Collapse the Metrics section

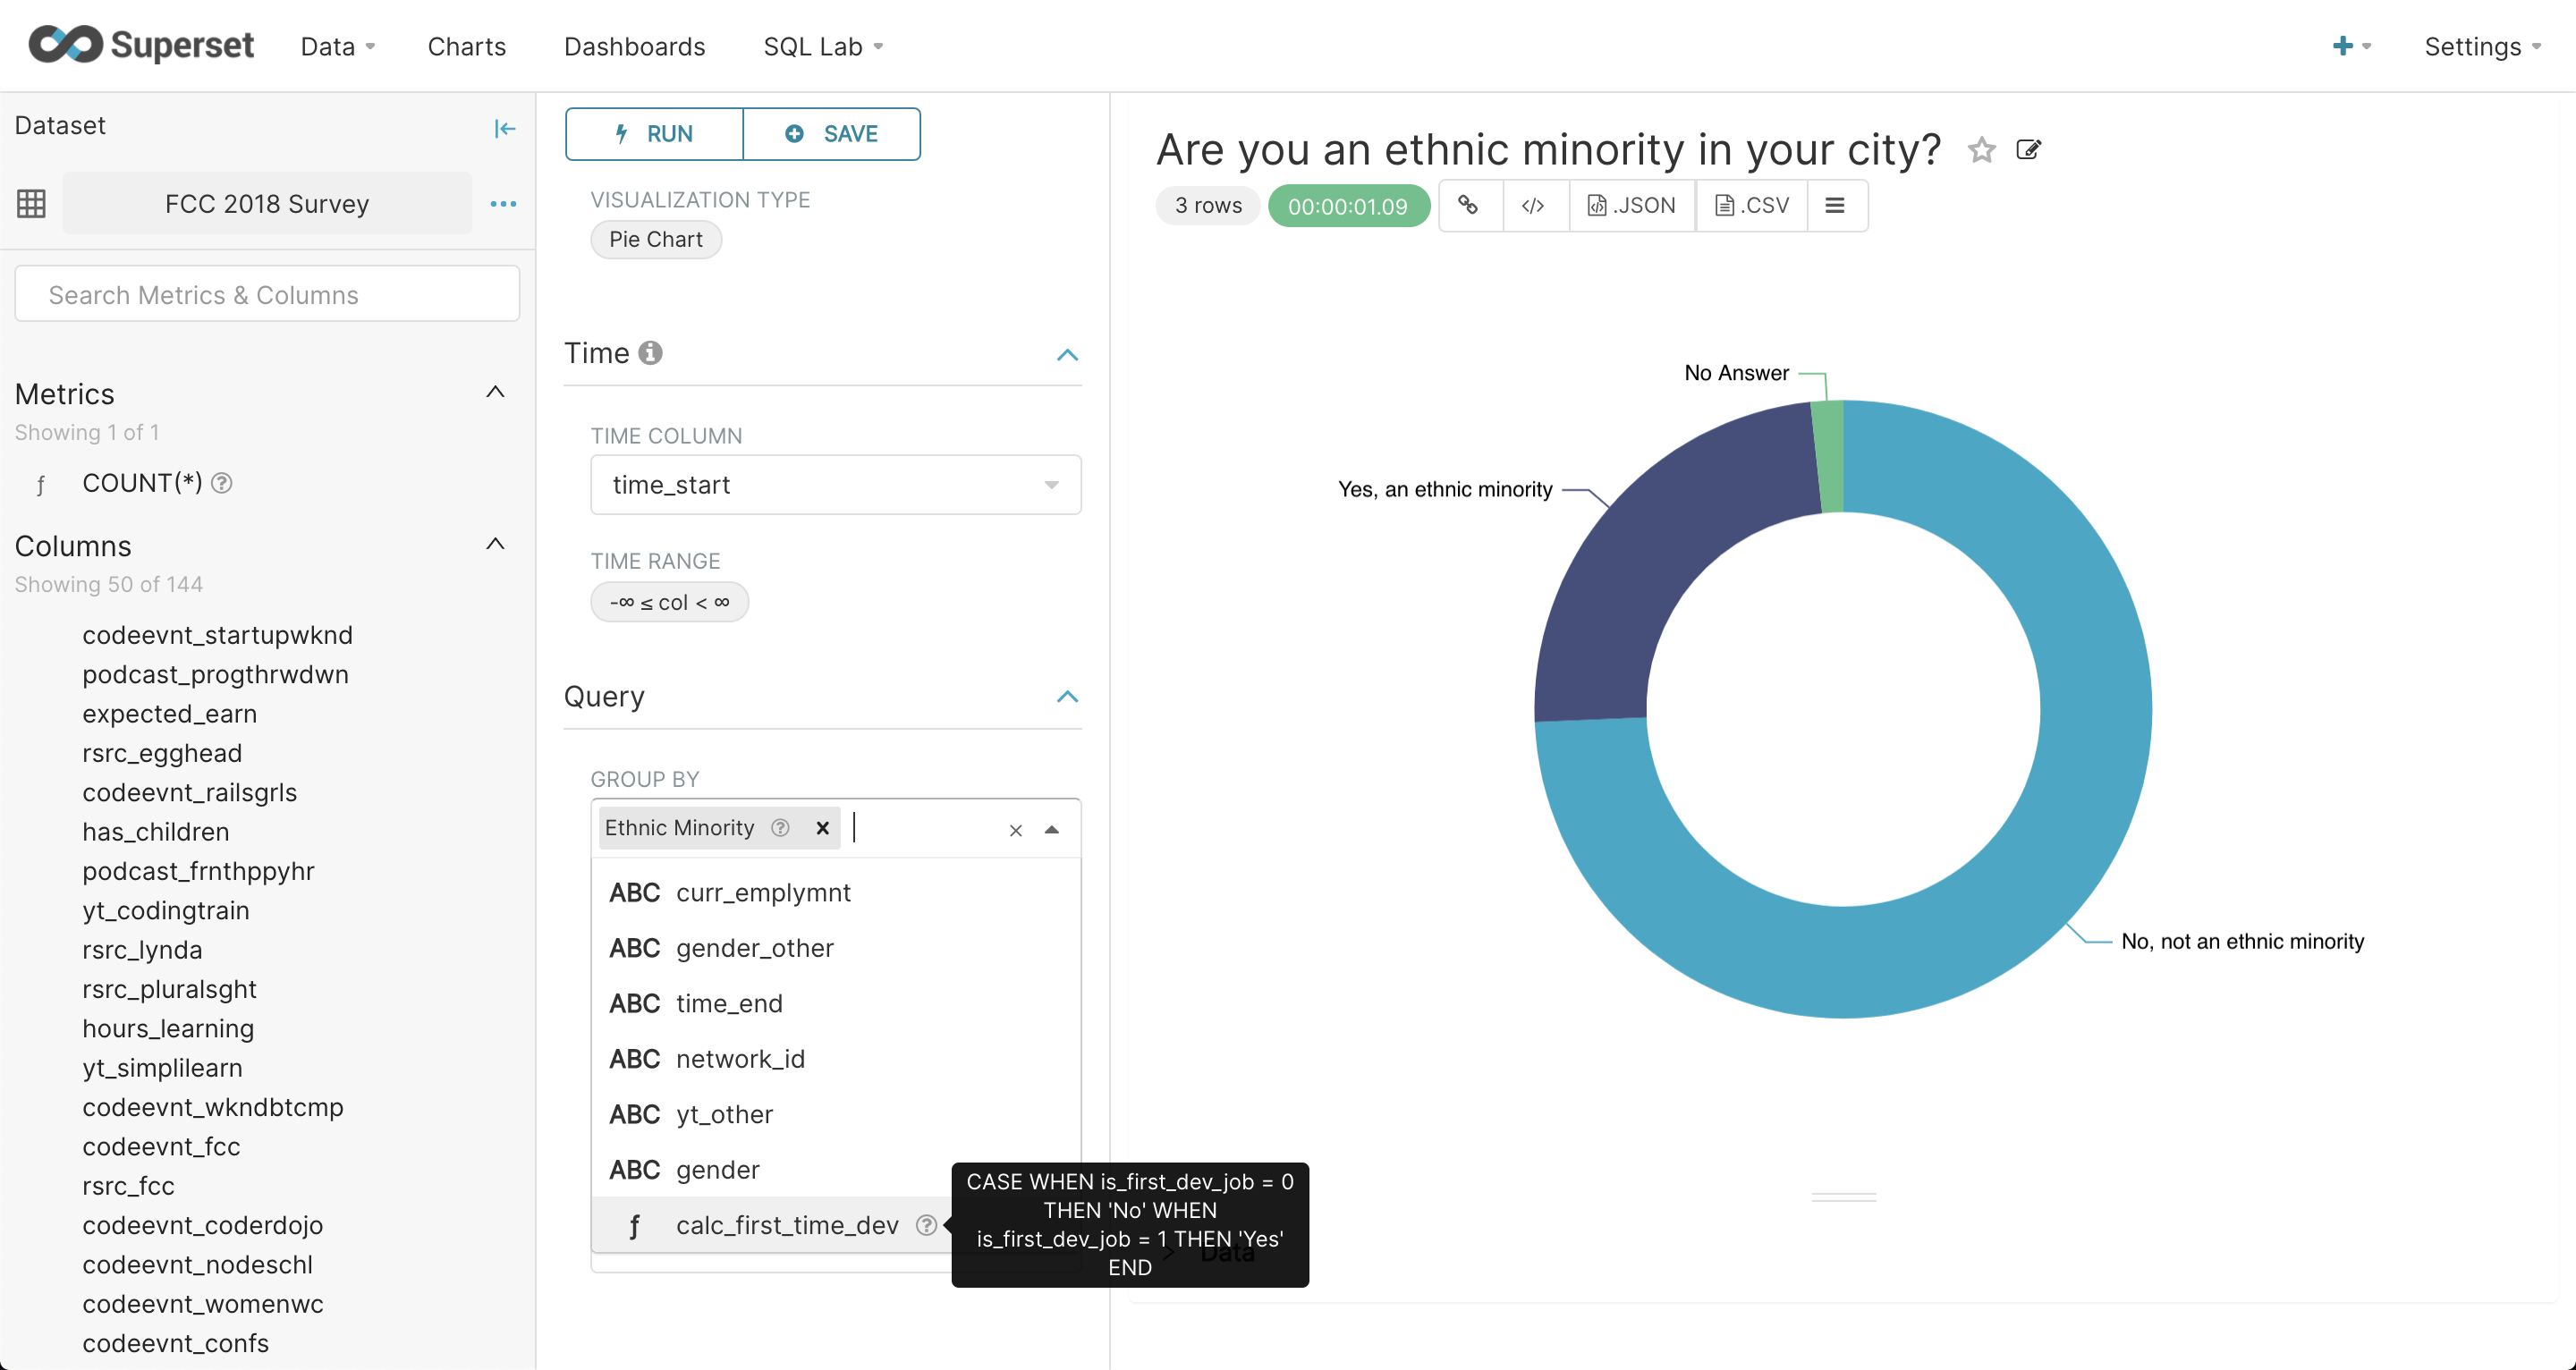click(495, 392)
